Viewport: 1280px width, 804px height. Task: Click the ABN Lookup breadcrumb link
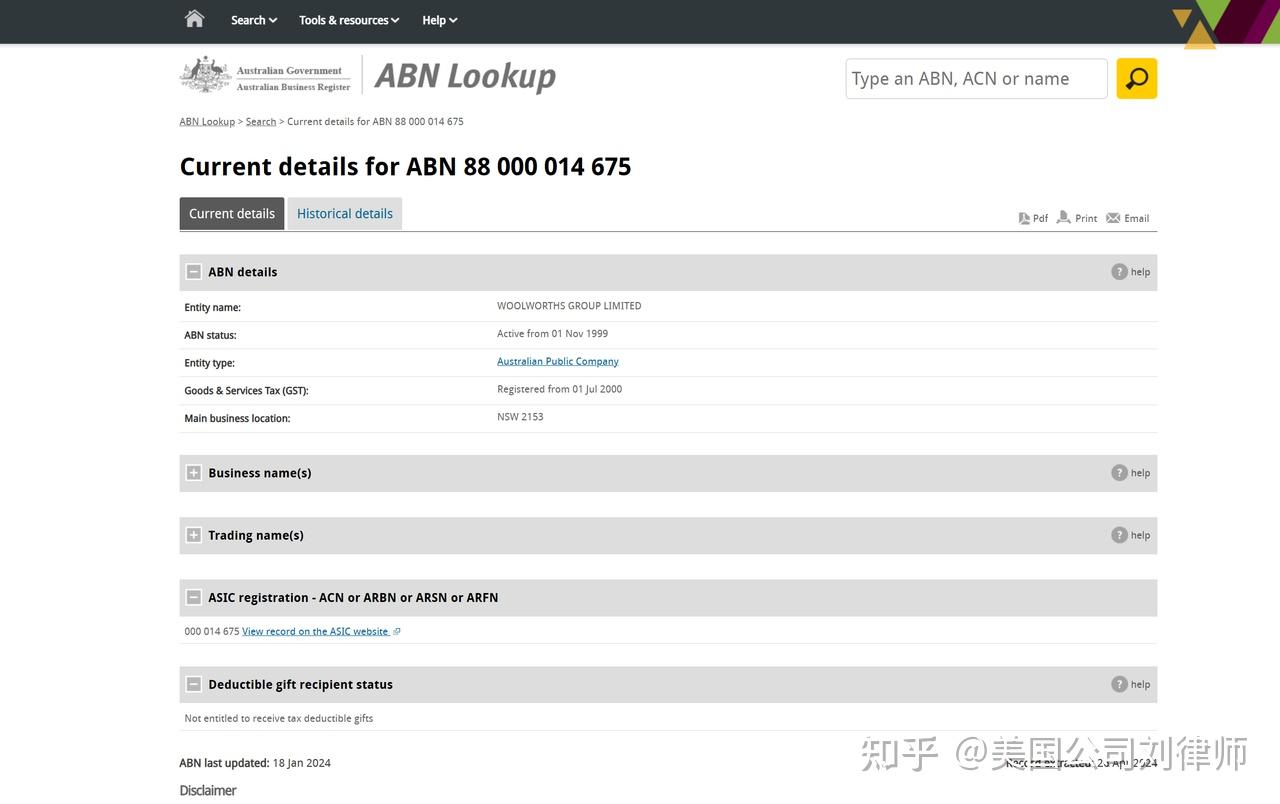tap(207, 122)
